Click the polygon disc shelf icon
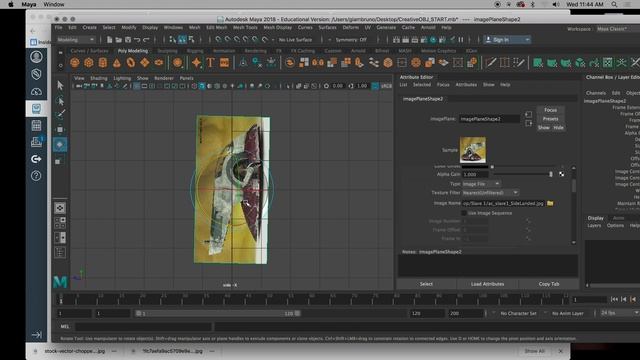Screen dimensions: 640x360 tap(159, 62)
